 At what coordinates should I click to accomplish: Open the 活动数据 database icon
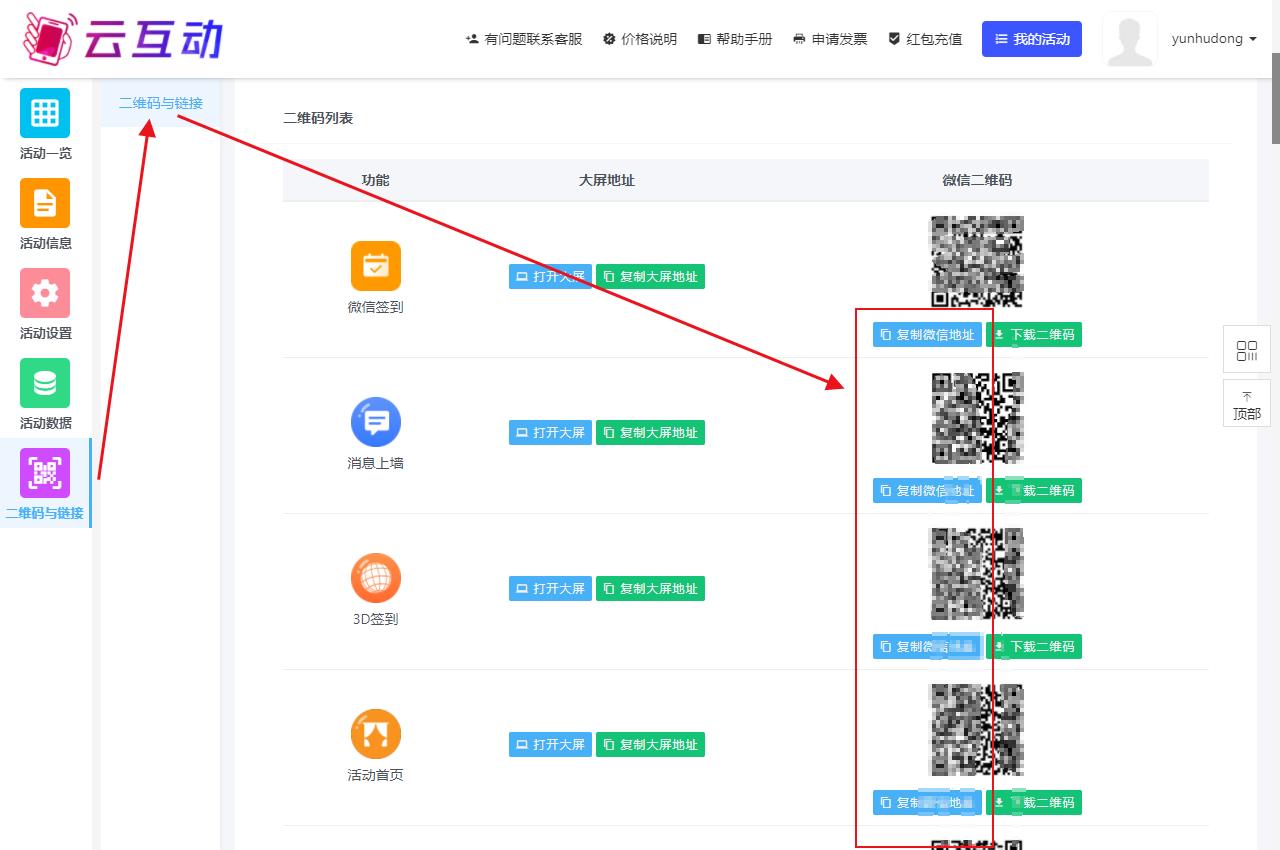click(x=45, y=383)
